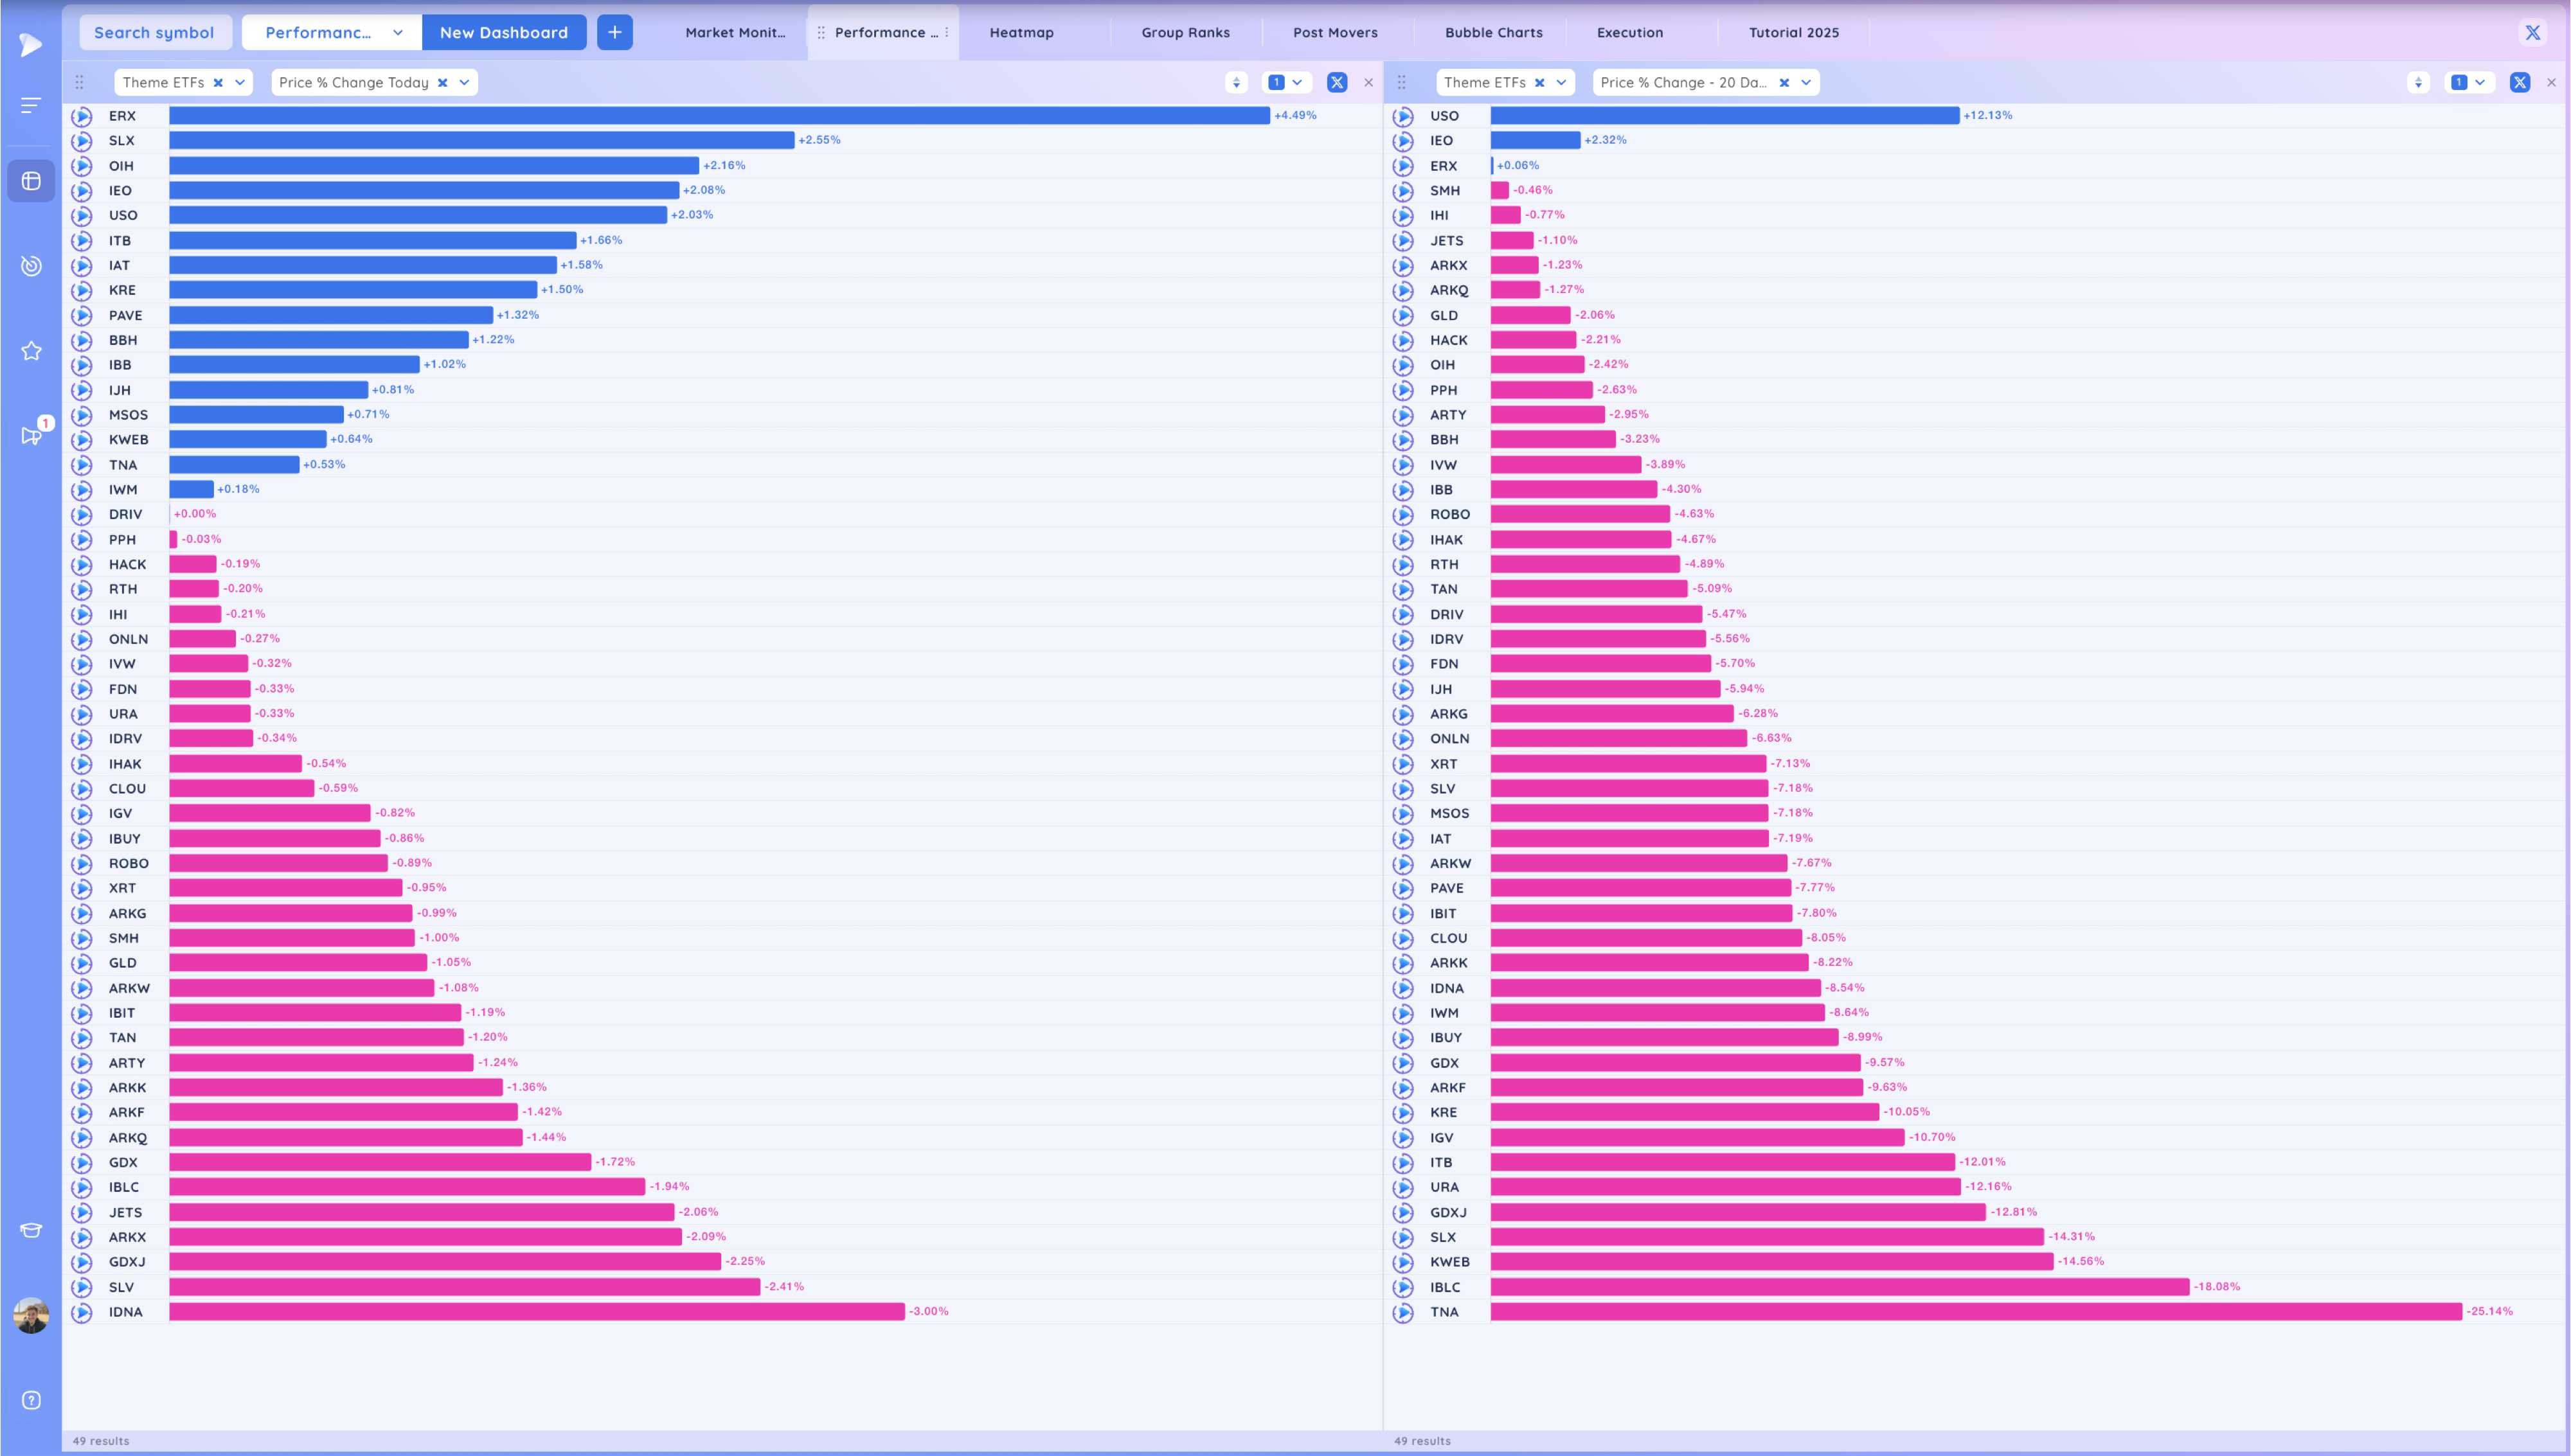The height and width of the screenshot is (1456, 2571).
Task: Open the favorites star sidebar icon
Action: point(31,351)
